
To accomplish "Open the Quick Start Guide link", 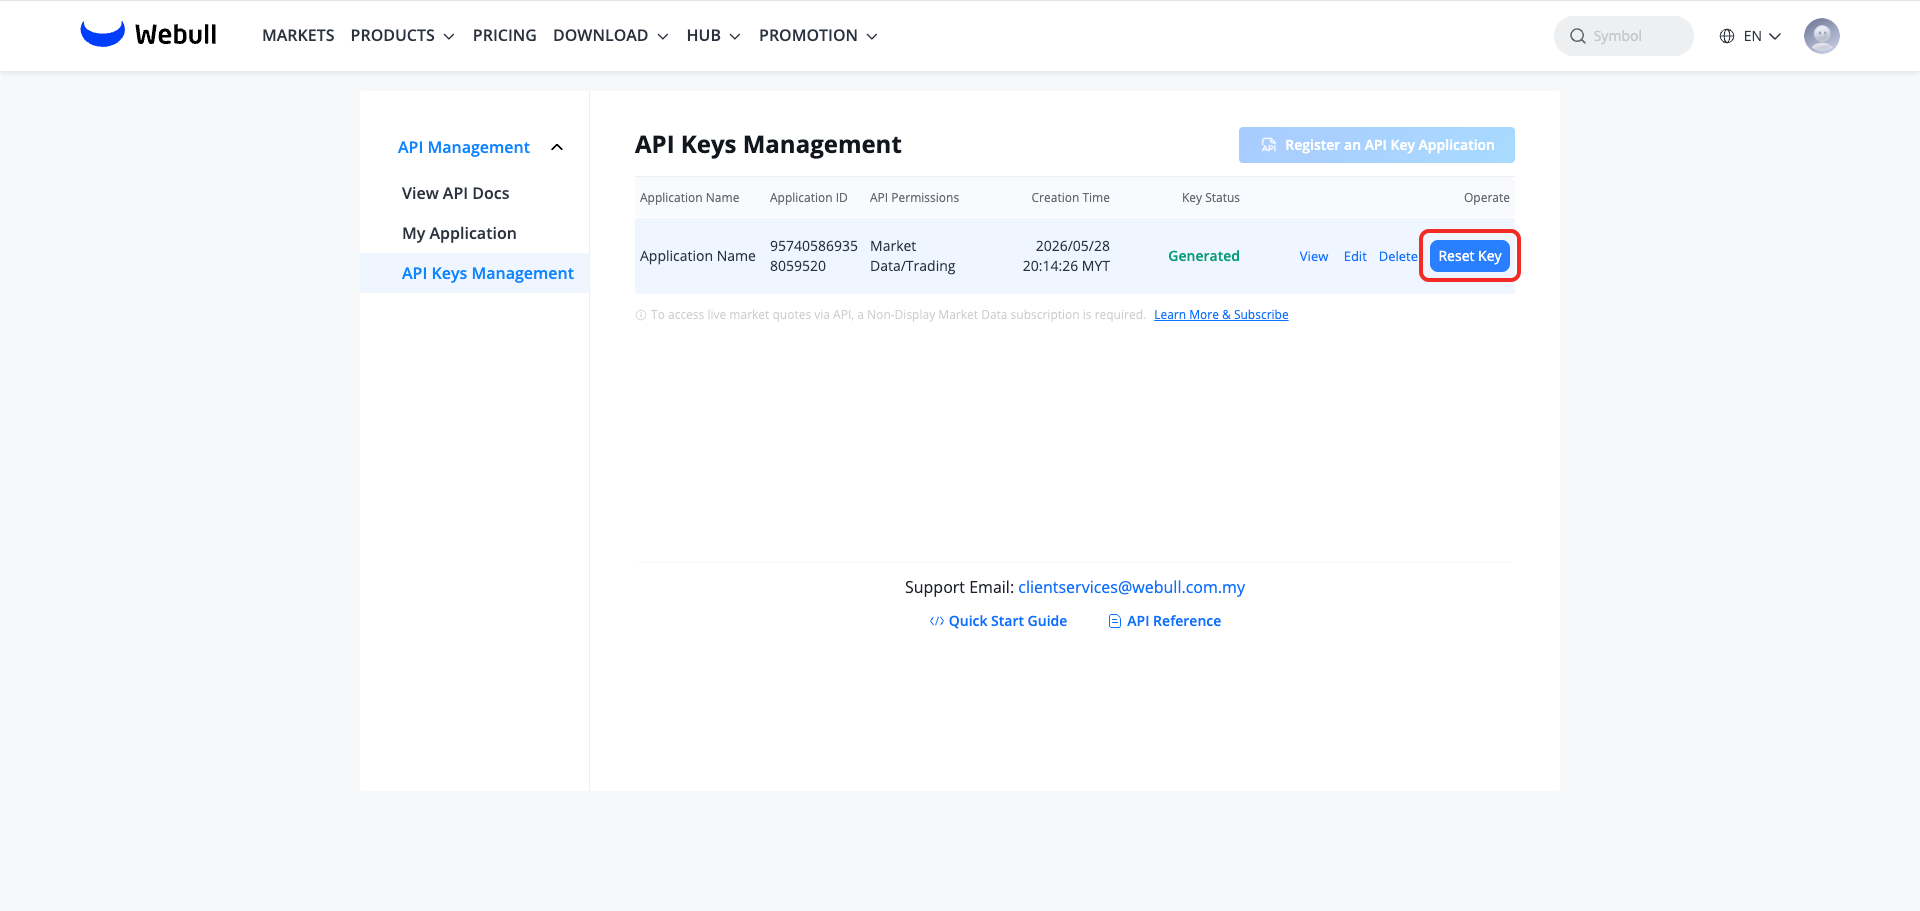I will pyautogui.click(x=1008, y=621).
